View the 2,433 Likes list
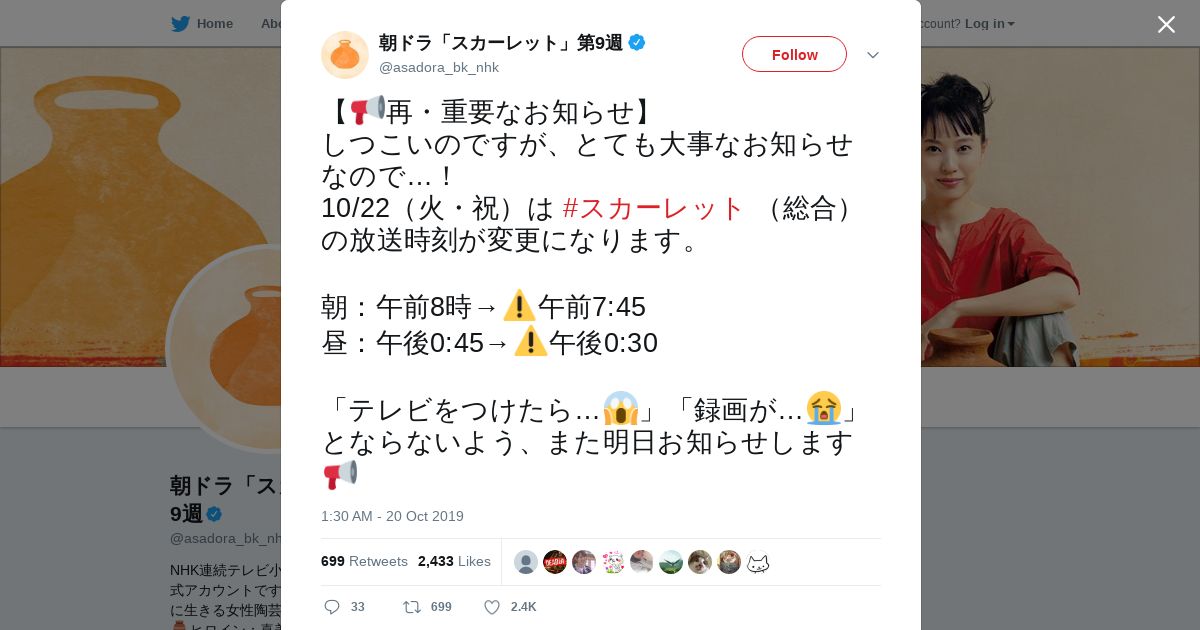The image size is (1200, 630). coord(454,561)
